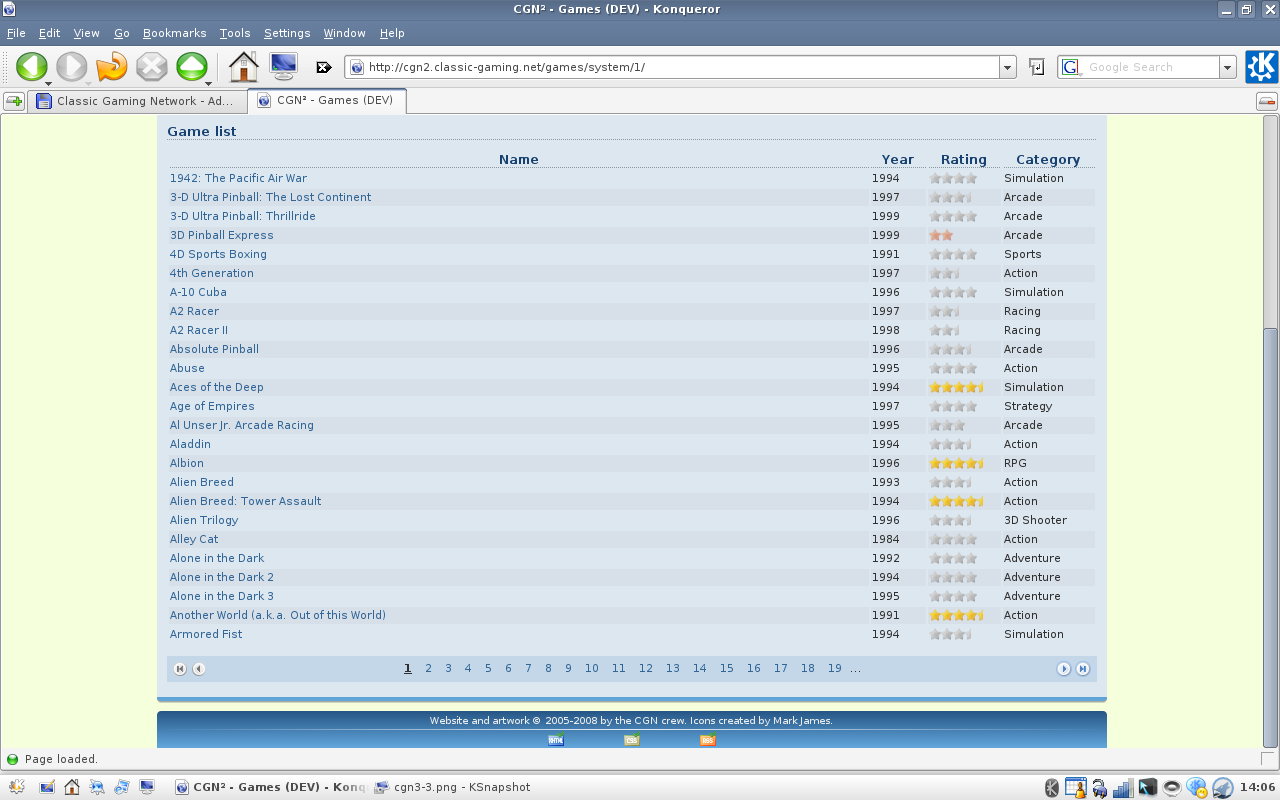Click the KDE gear logo in toolbar
1280x800 pixels.
(1261, 67)
